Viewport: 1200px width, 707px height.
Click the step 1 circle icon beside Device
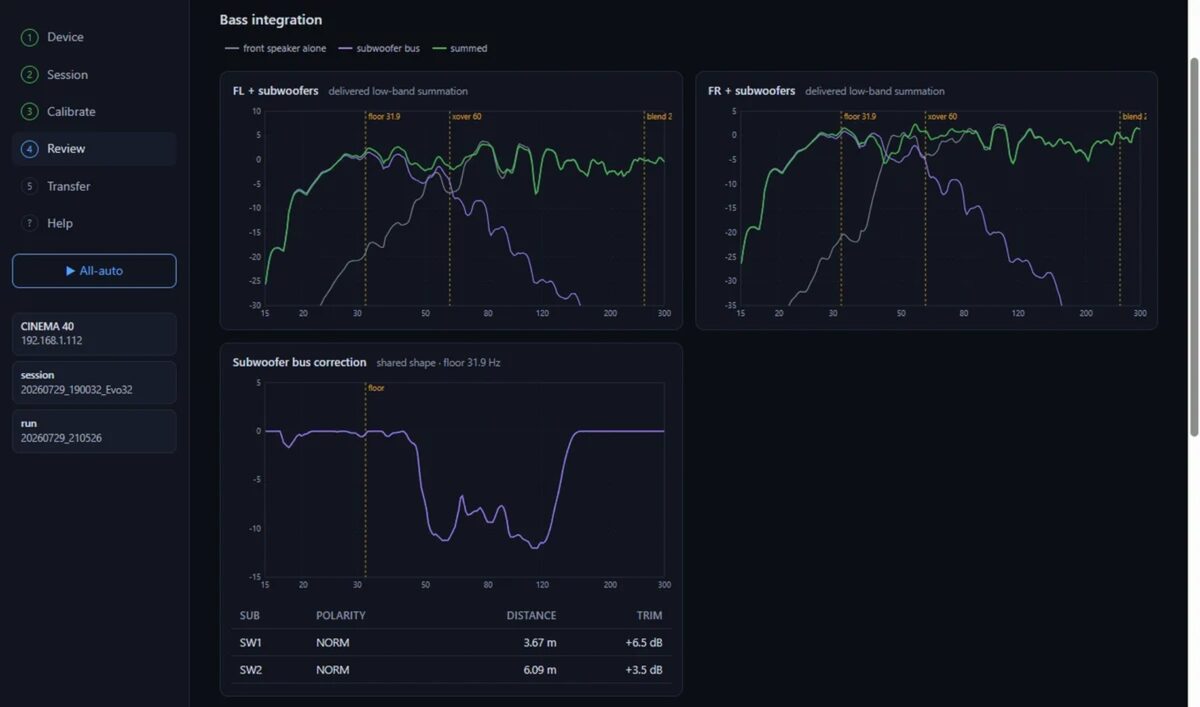click(x=29, y=37)
